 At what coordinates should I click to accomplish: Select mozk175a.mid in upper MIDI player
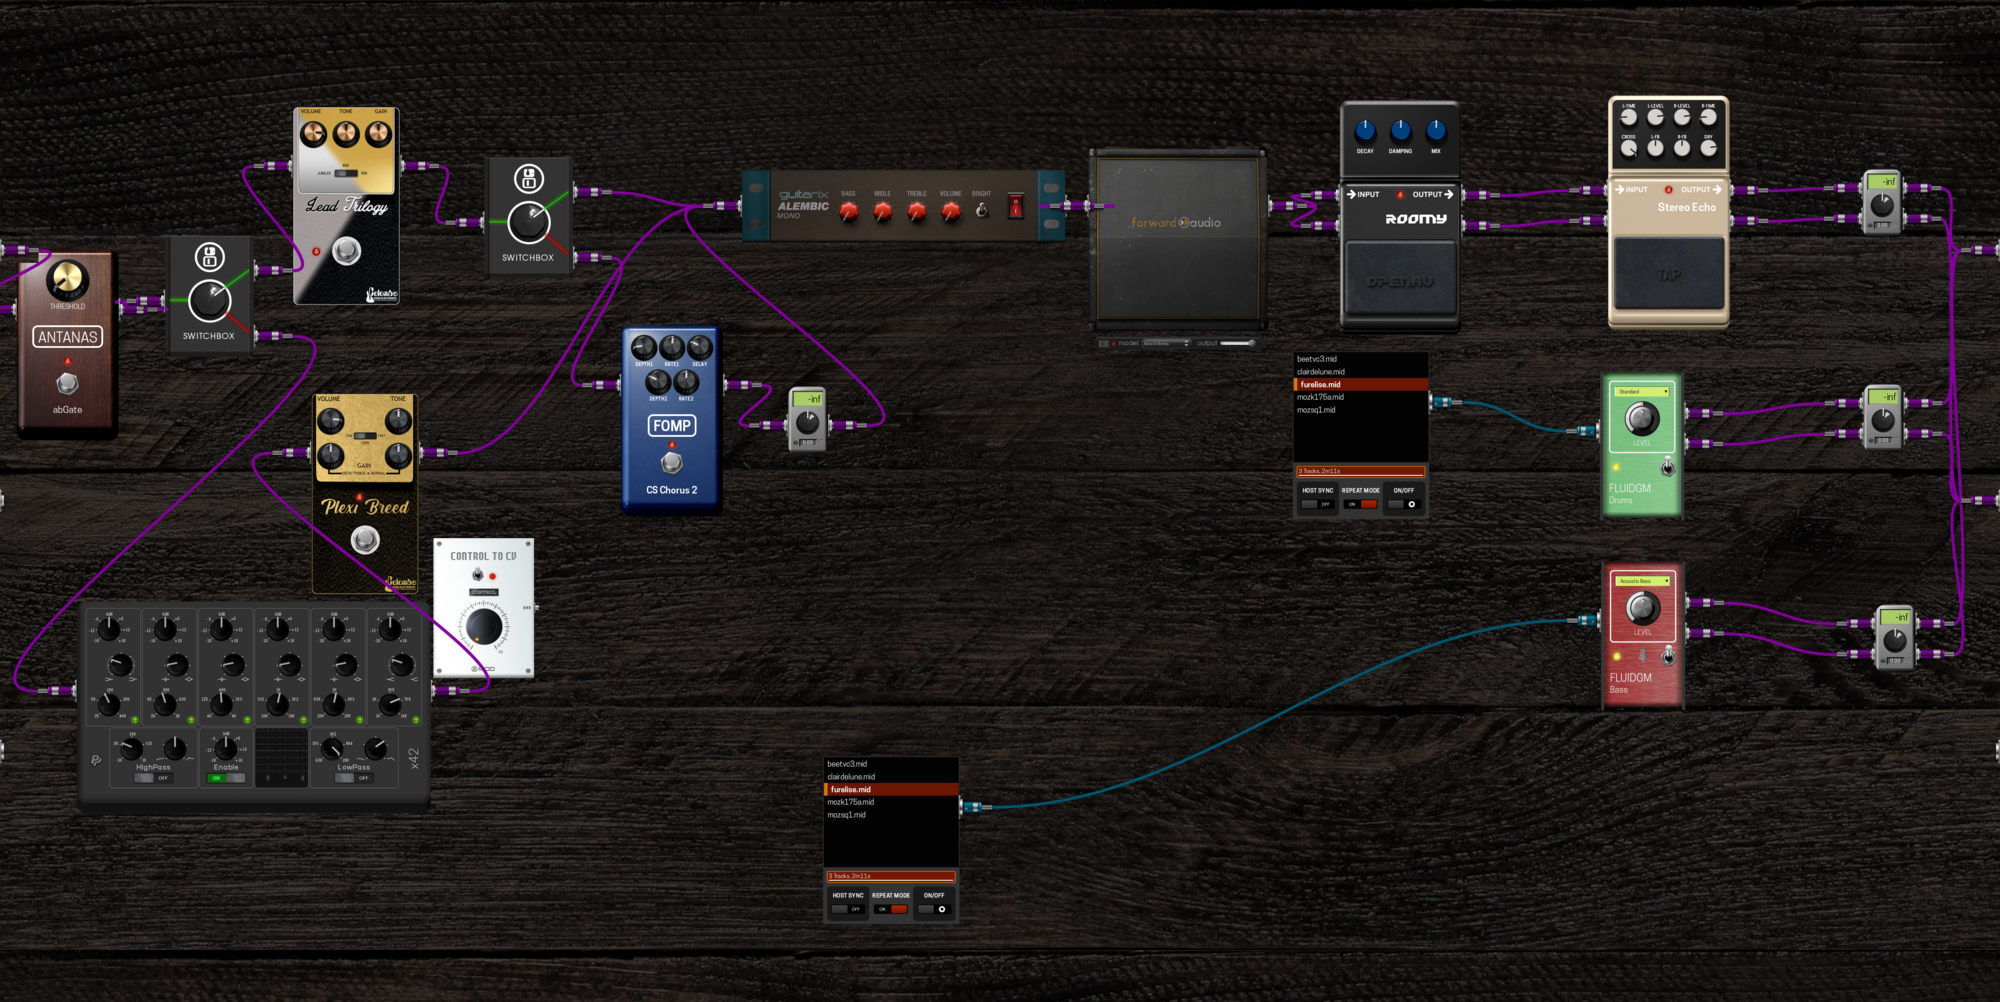1361,397
